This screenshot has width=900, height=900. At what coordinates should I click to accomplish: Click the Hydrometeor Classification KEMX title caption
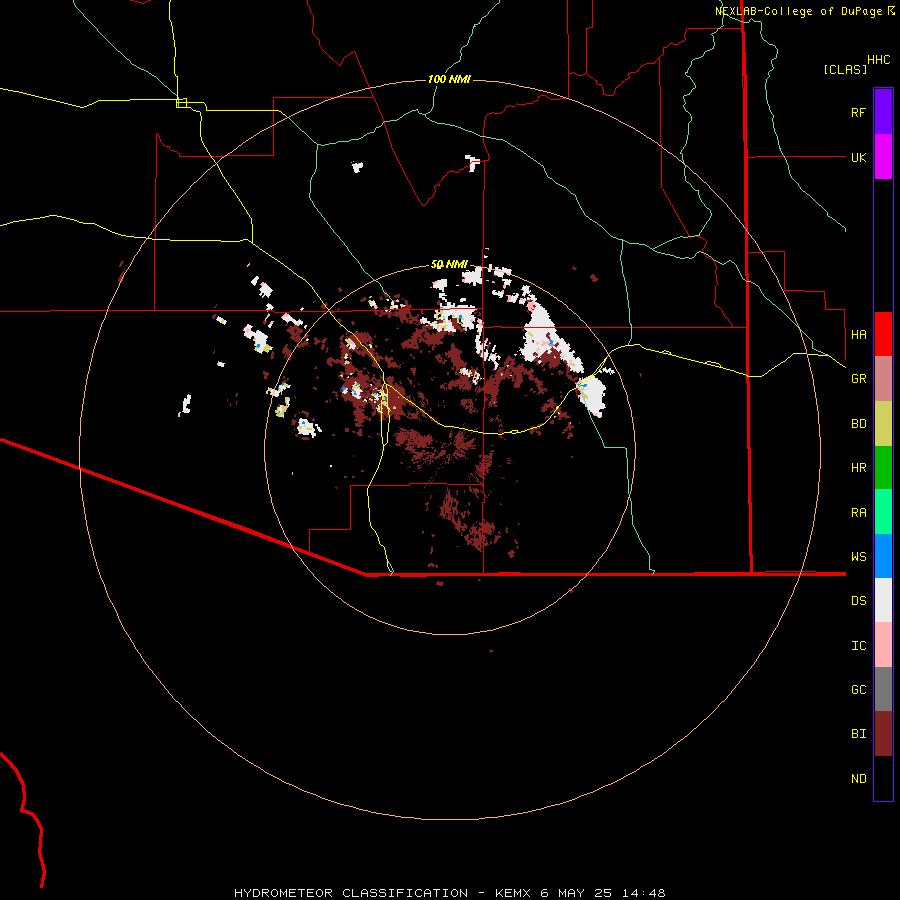point(450,893)
